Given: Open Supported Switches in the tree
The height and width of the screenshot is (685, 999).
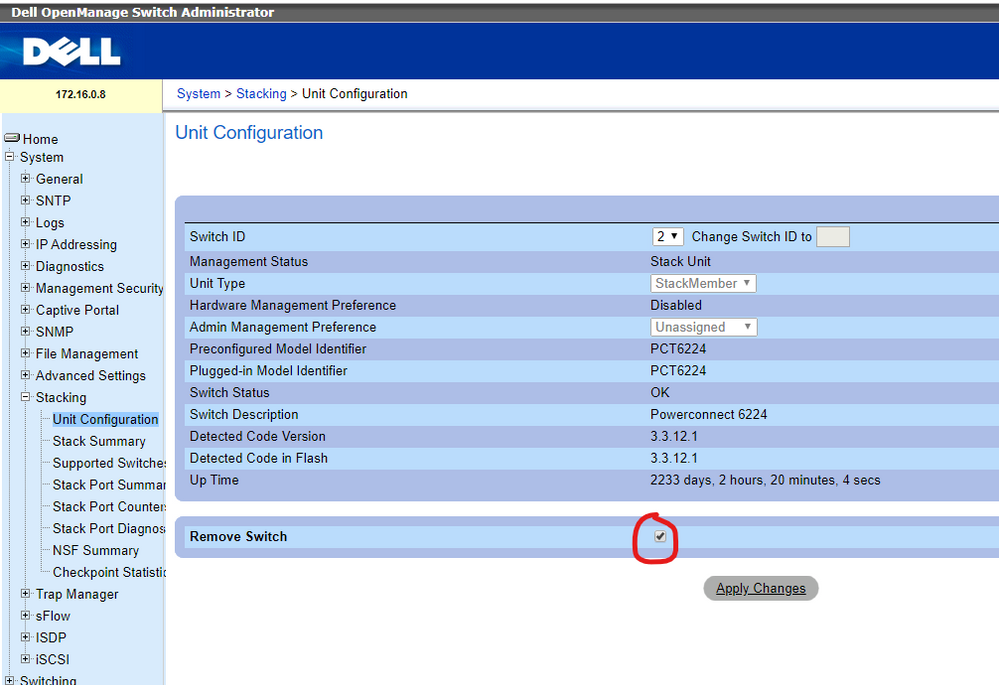Looking at the screenshot, I should (x=109, y=463).
